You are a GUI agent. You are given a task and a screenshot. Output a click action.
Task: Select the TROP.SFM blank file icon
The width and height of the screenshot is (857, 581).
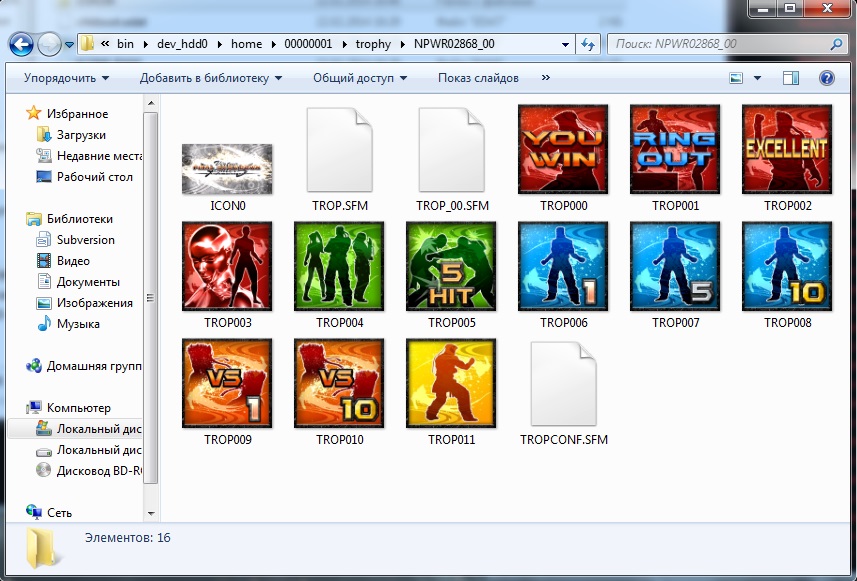339,150
